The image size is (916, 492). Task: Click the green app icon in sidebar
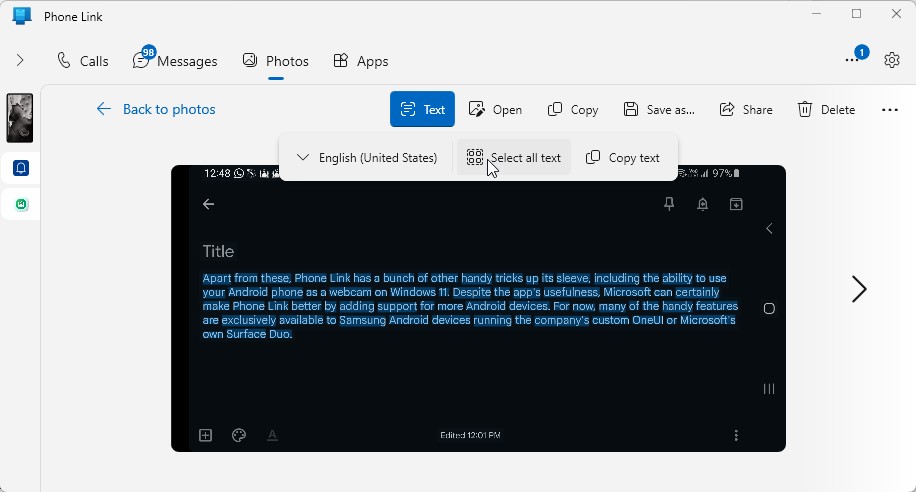point(22,205)
